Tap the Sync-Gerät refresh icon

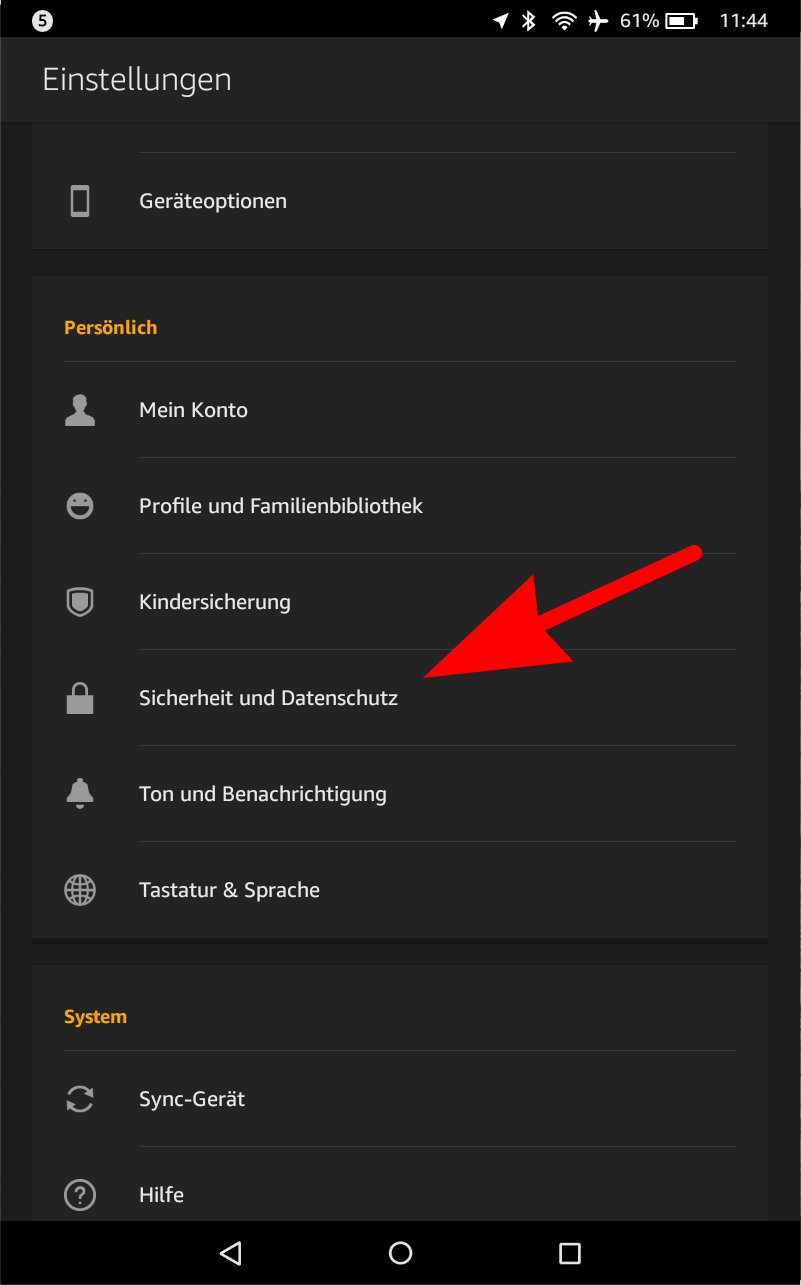[80, 1099]
